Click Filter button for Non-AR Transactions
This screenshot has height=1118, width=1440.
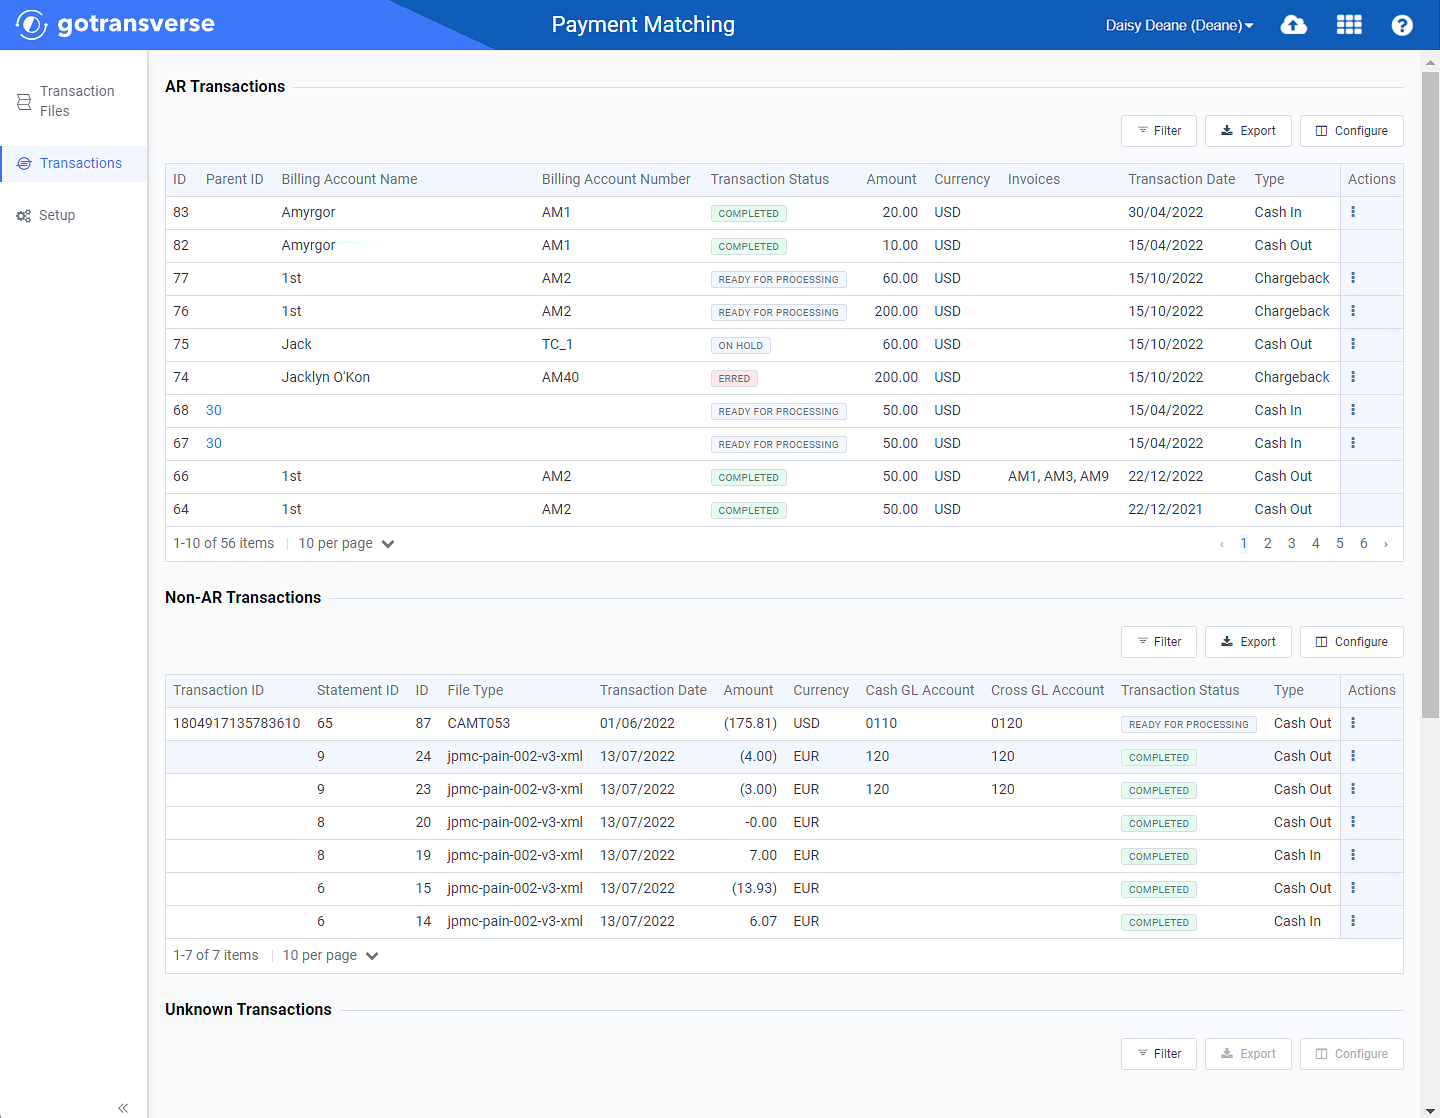[1159, 642]
